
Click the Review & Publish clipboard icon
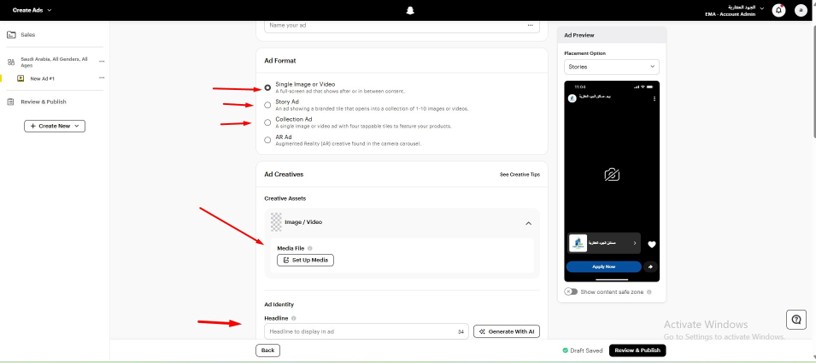pyautogui.click(x=11, y=102)
